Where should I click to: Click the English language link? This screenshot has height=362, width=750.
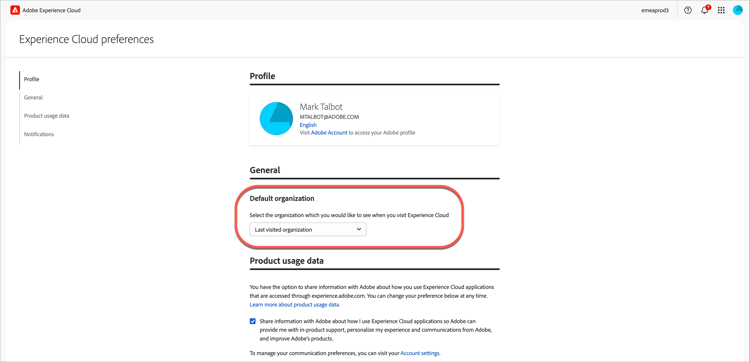pyautogui.click(x=308, y=125)
